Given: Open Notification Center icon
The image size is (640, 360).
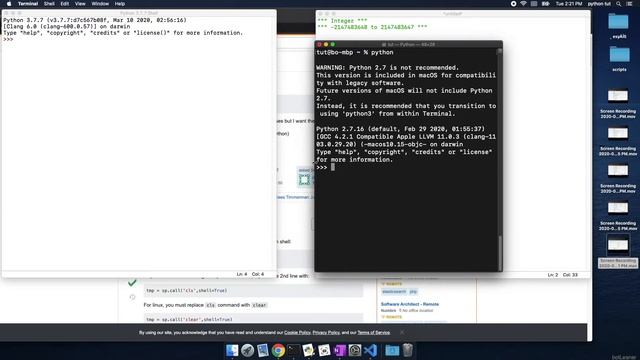Looking at the screenshot, I should coord(629,4).
